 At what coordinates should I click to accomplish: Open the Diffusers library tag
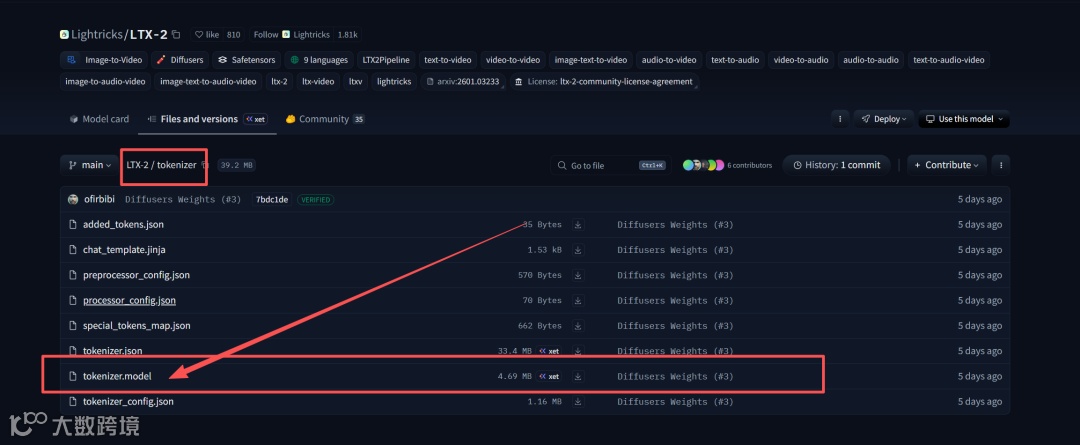coord(180,60)
